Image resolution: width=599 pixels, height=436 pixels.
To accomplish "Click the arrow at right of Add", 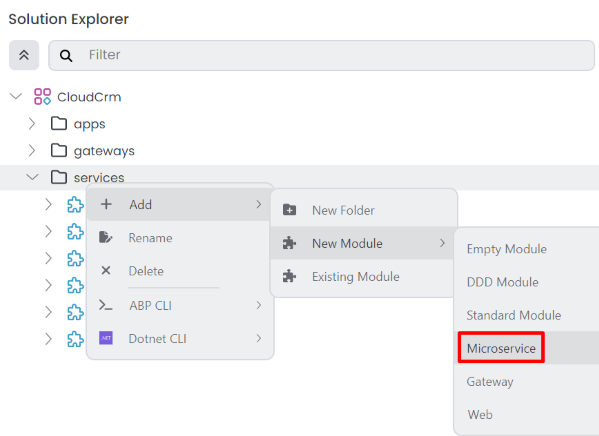I will 259,204.
